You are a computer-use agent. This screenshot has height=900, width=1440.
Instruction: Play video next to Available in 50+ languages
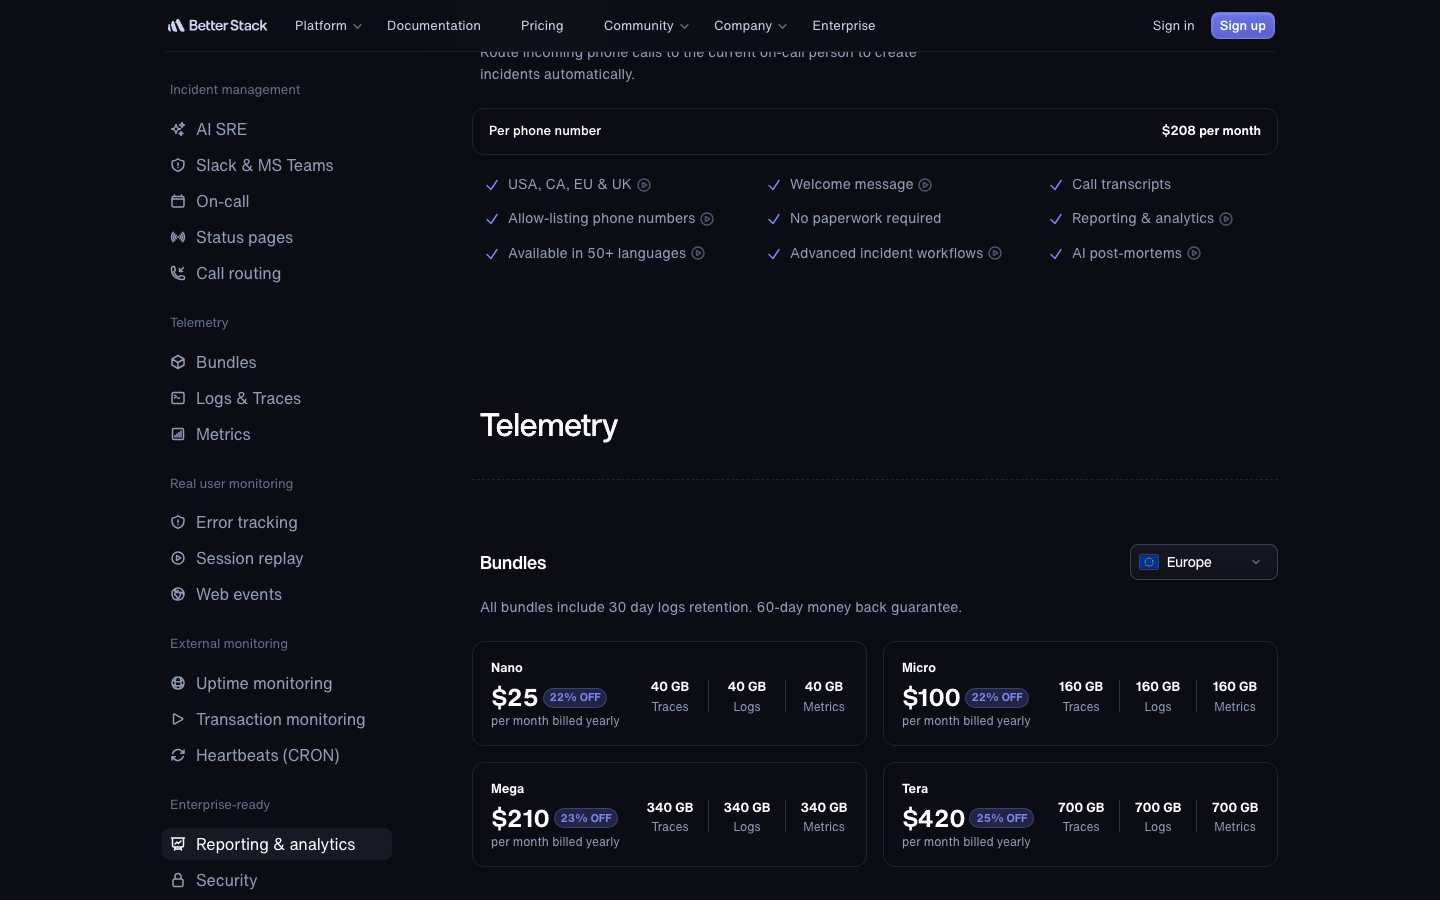(698, 253)
